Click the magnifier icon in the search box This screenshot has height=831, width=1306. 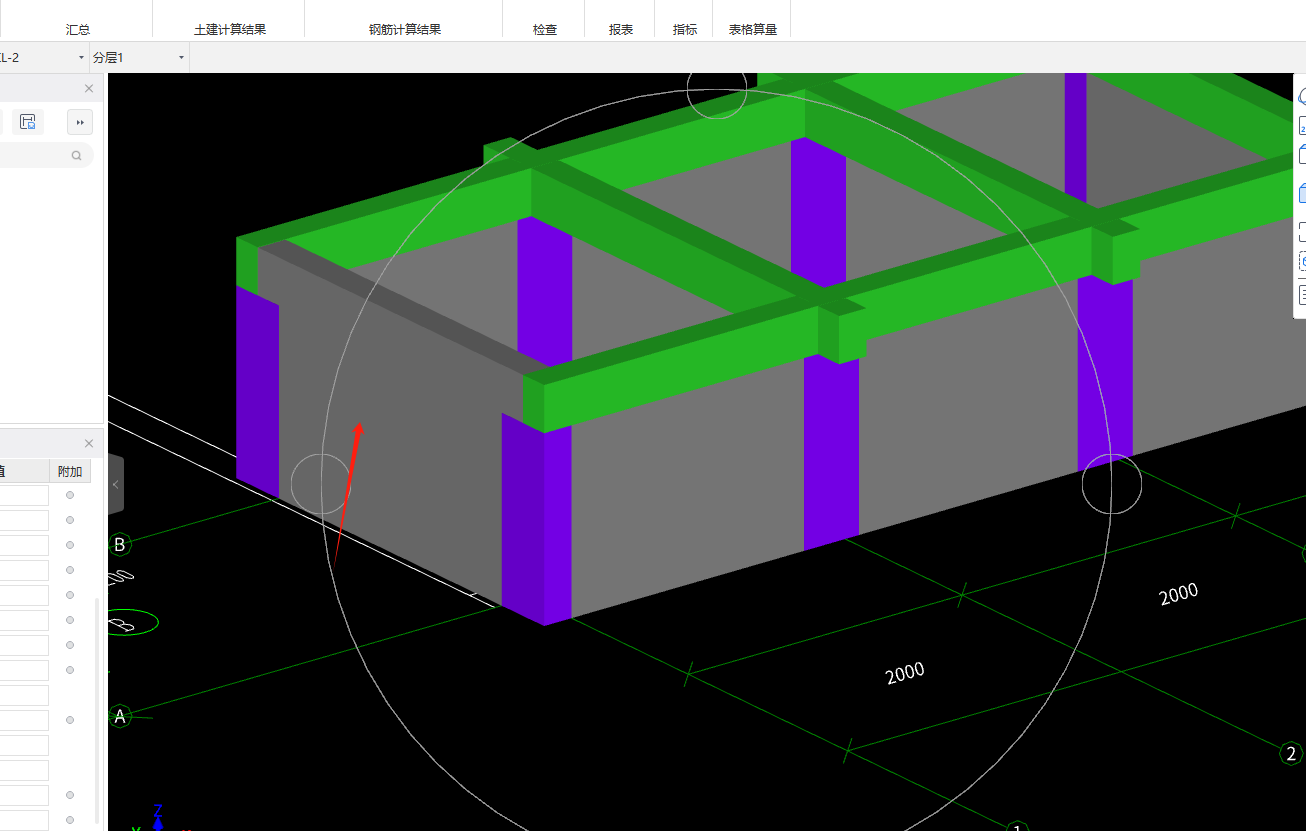[76, 156]
